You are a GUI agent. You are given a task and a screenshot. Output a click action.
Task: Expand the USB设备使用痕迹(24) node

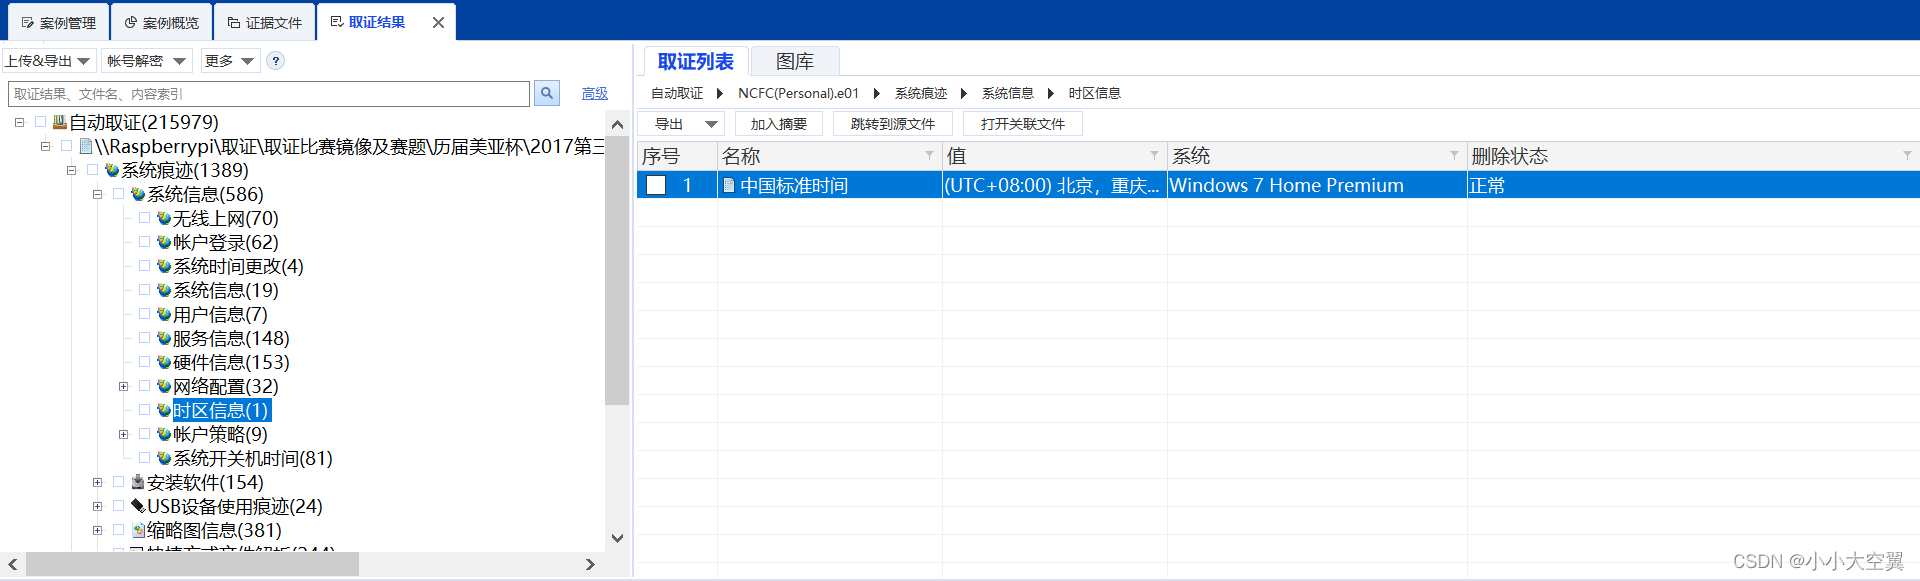(x=97, y=506)
